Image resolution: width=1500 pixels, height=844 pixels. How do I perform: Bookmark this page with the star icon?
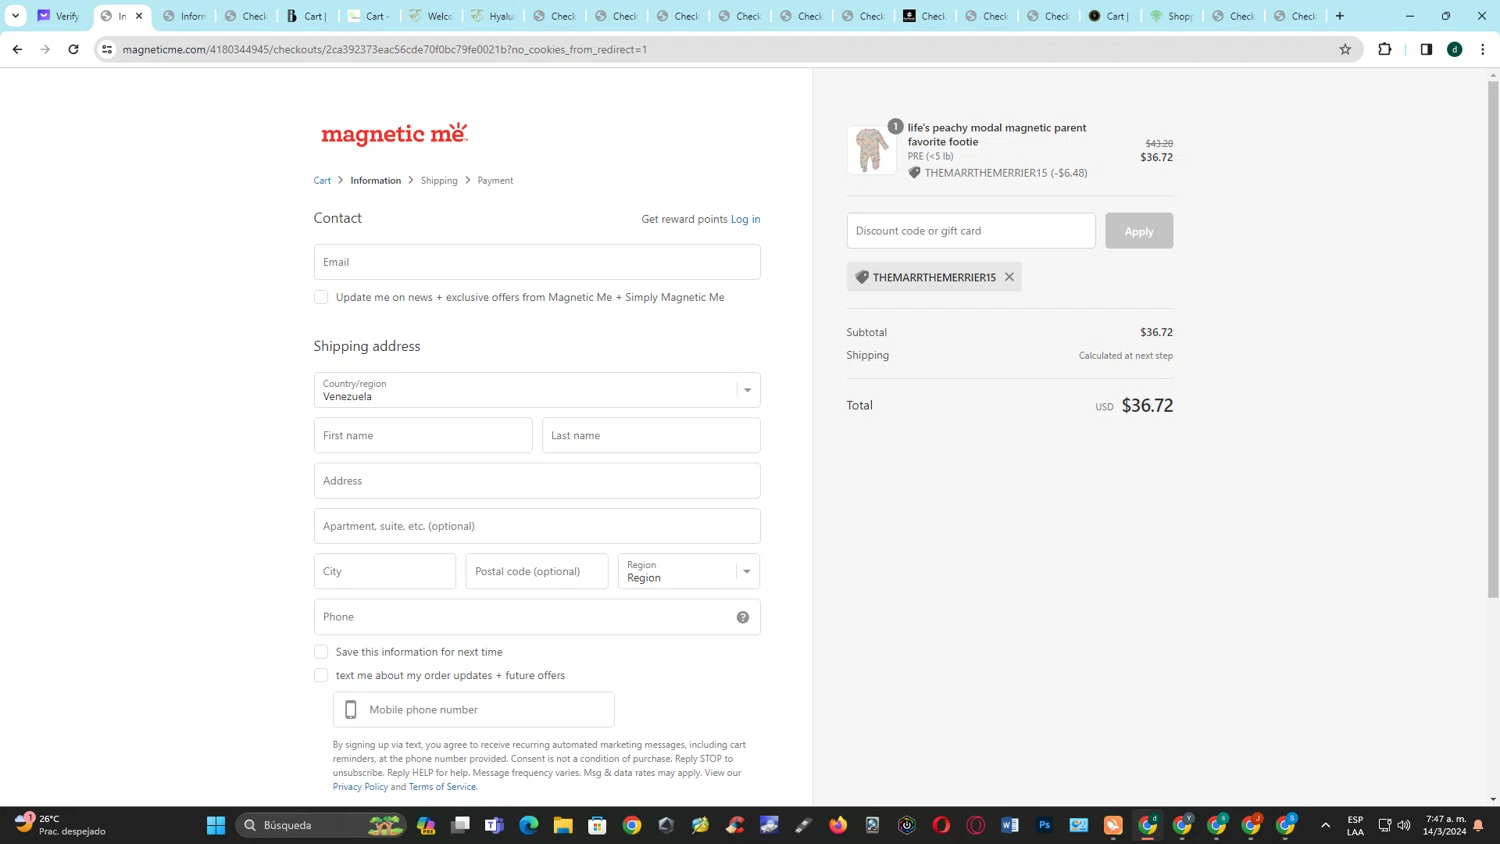click(1345, 49)
